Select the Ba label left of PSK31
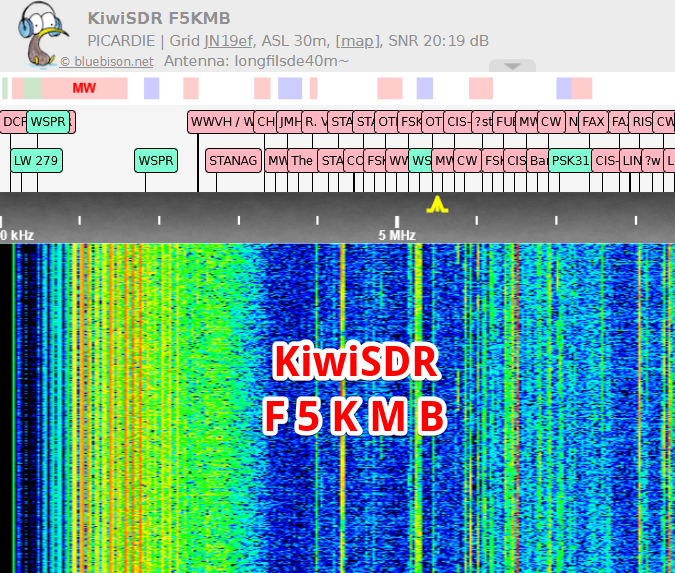Viewport: 675px width, 573px height. tap(538, 161)
